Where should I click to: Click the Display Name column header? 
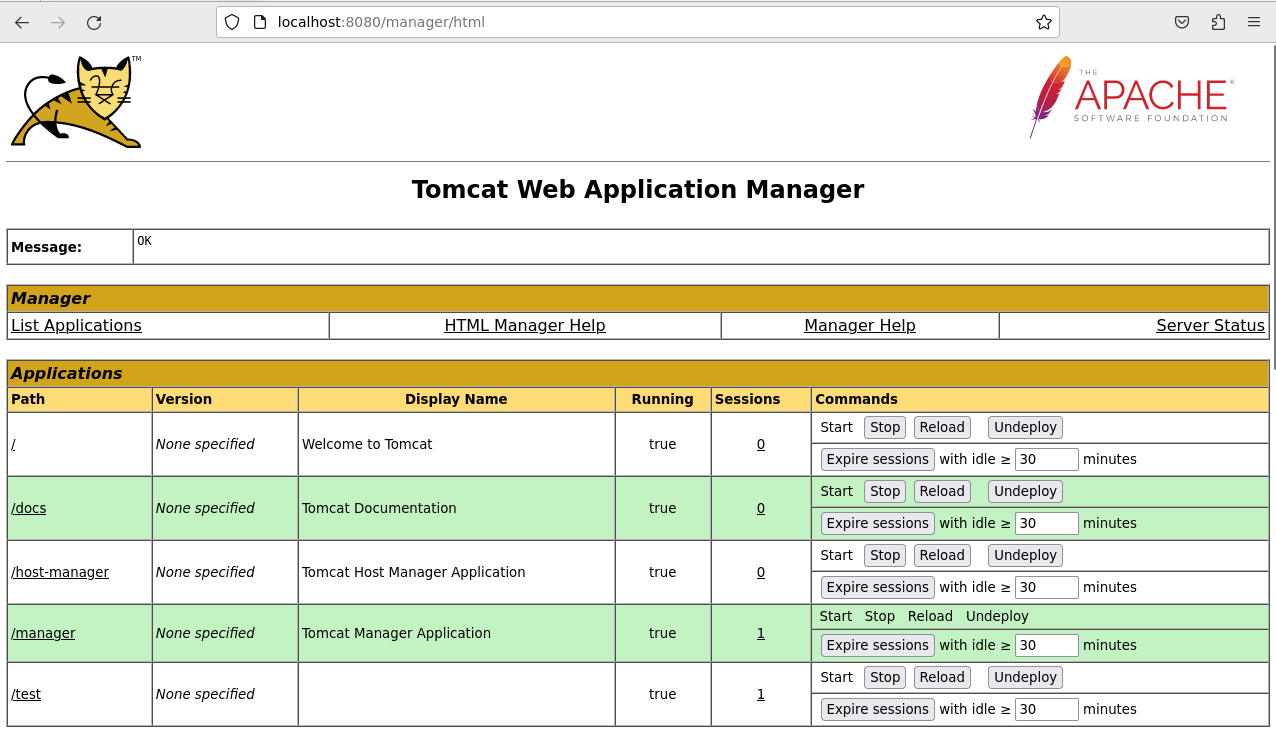pyautogui.click(x=456, y=399)
